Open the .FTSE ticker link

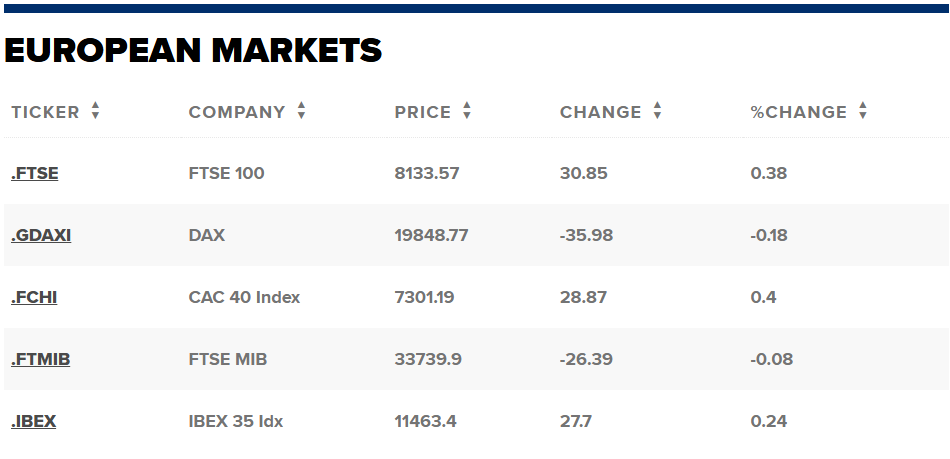(x=35, y=173)
